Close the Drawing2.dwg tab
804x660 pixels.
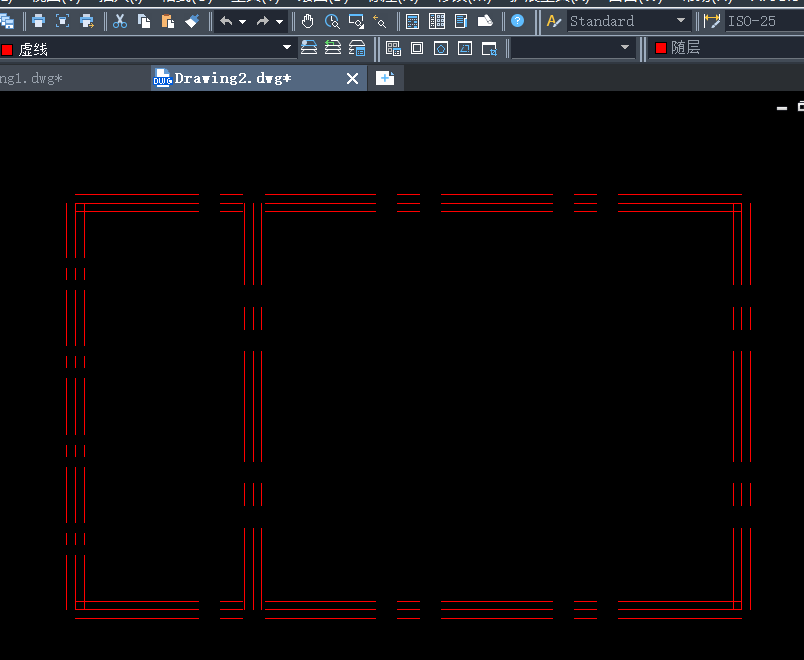click(x=352, y=78)
